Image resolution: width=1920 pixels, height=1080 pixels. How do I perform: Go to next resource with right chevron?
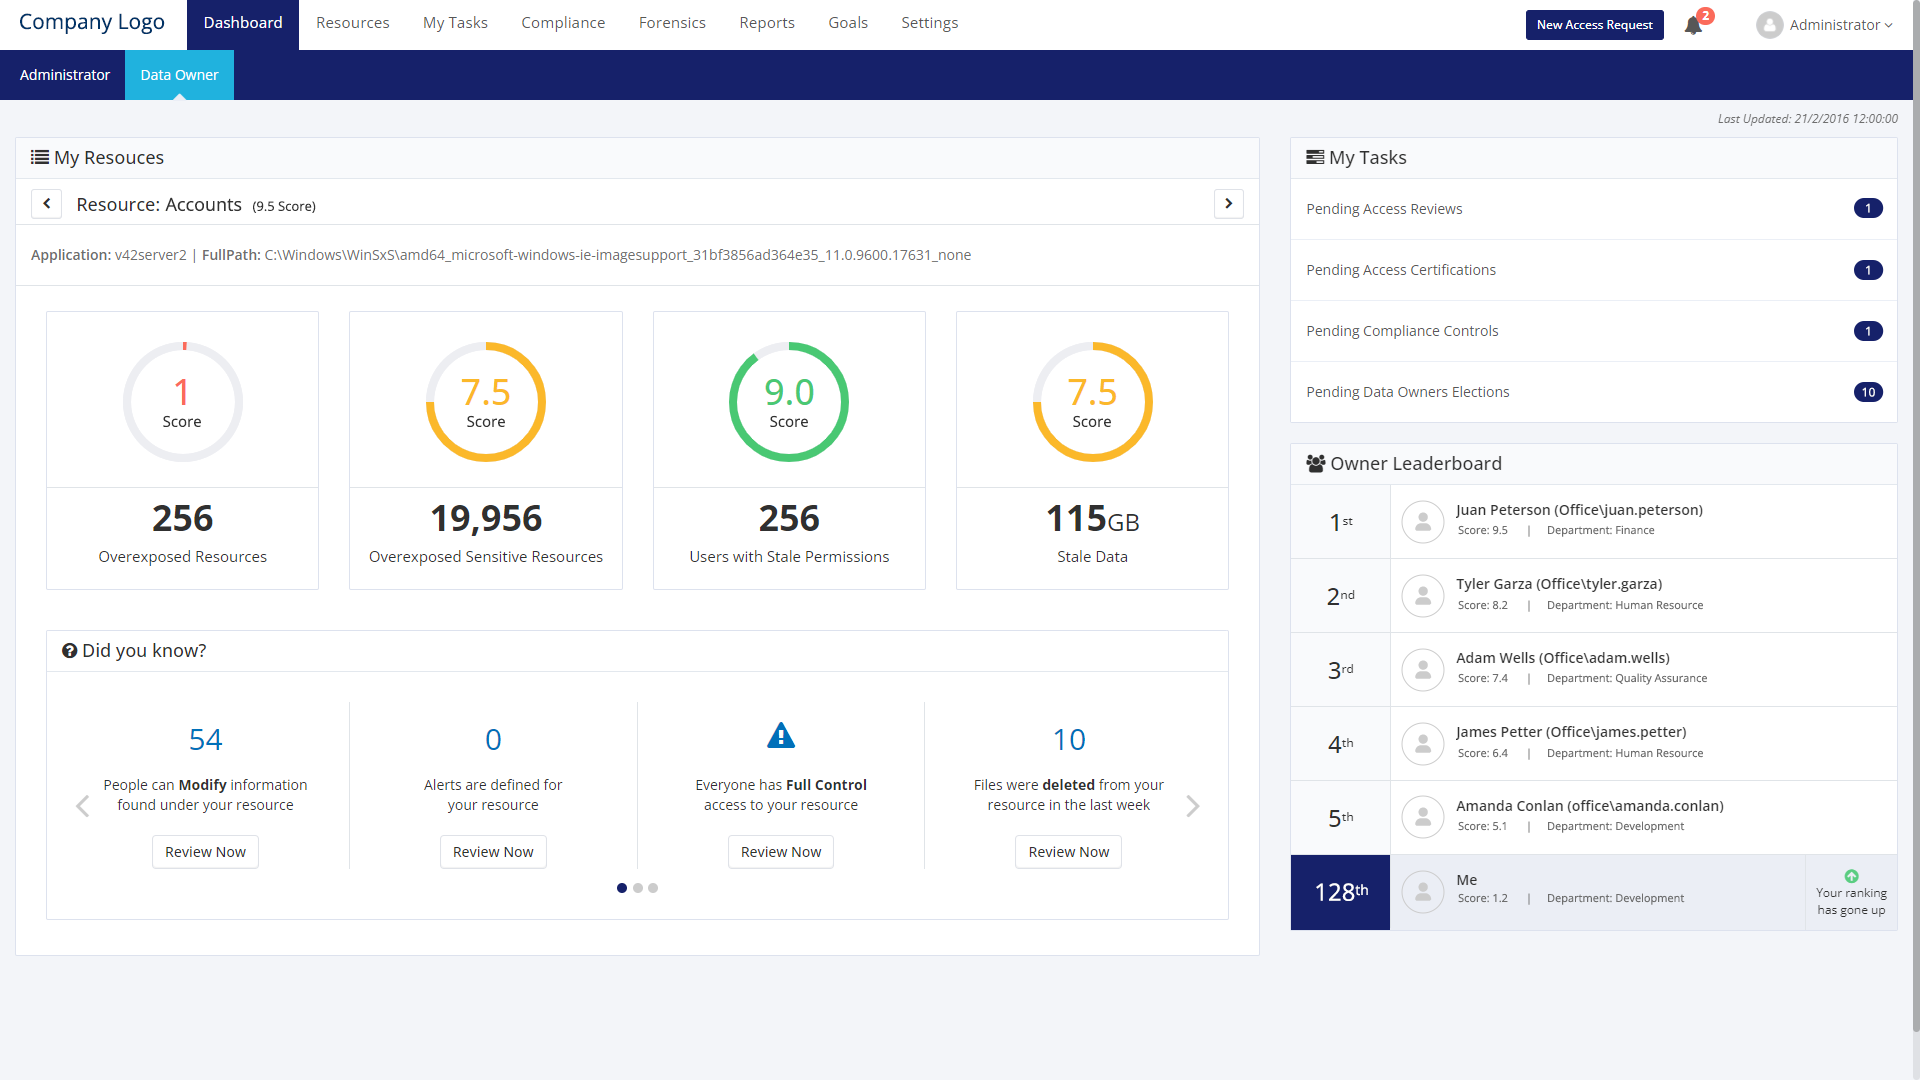(x=1229, y=204)
